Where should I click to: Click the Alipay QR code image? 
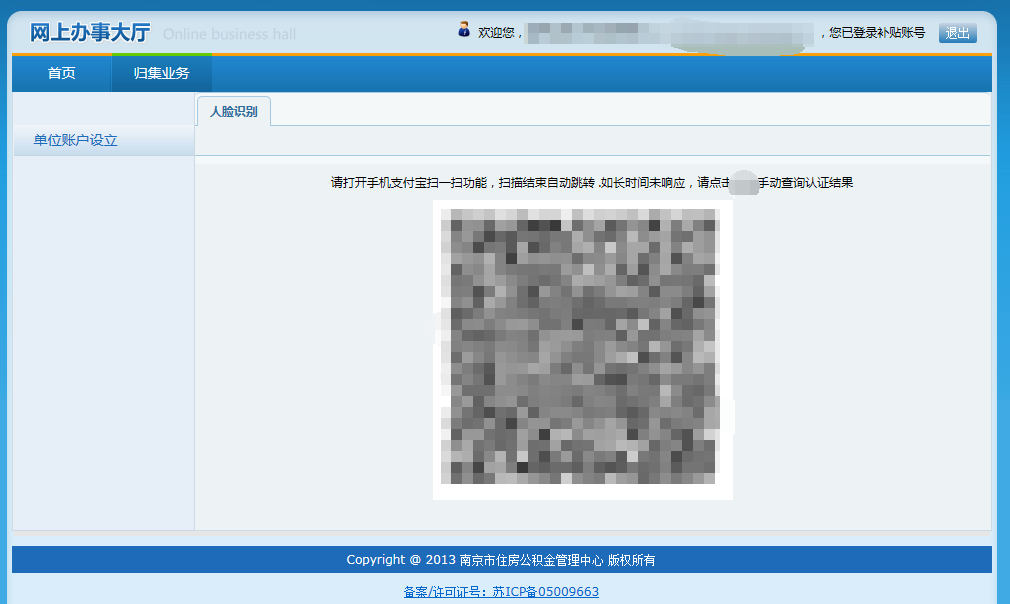pyautogui.click(x=582, y=349)
